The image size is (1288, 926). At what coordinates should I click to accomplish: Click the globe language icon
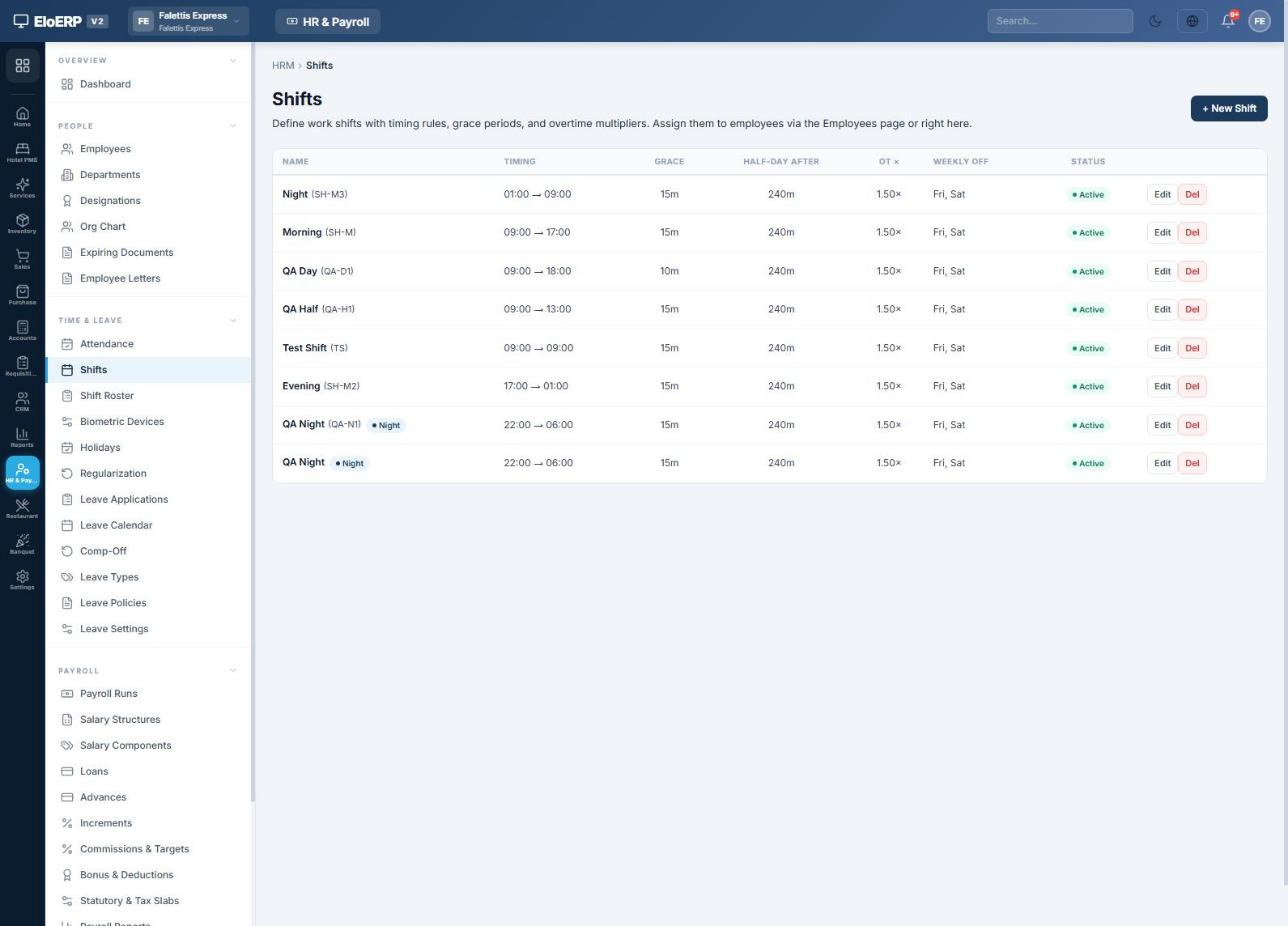[x=1192, y=21]
